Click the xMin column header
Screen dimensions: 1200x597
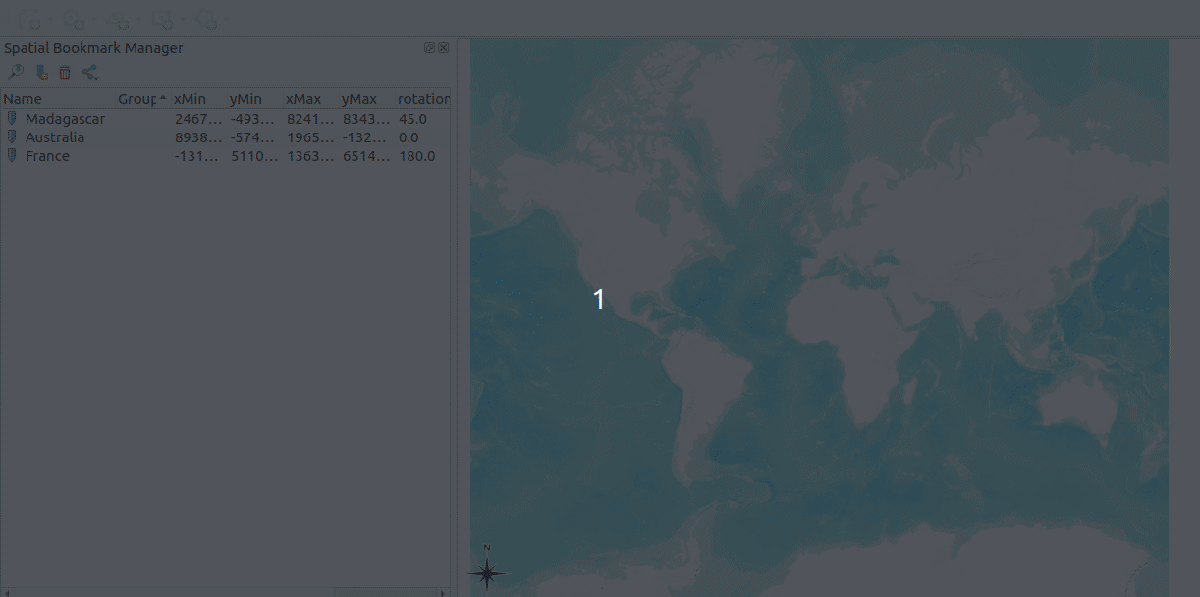click(x=190, y=99)
